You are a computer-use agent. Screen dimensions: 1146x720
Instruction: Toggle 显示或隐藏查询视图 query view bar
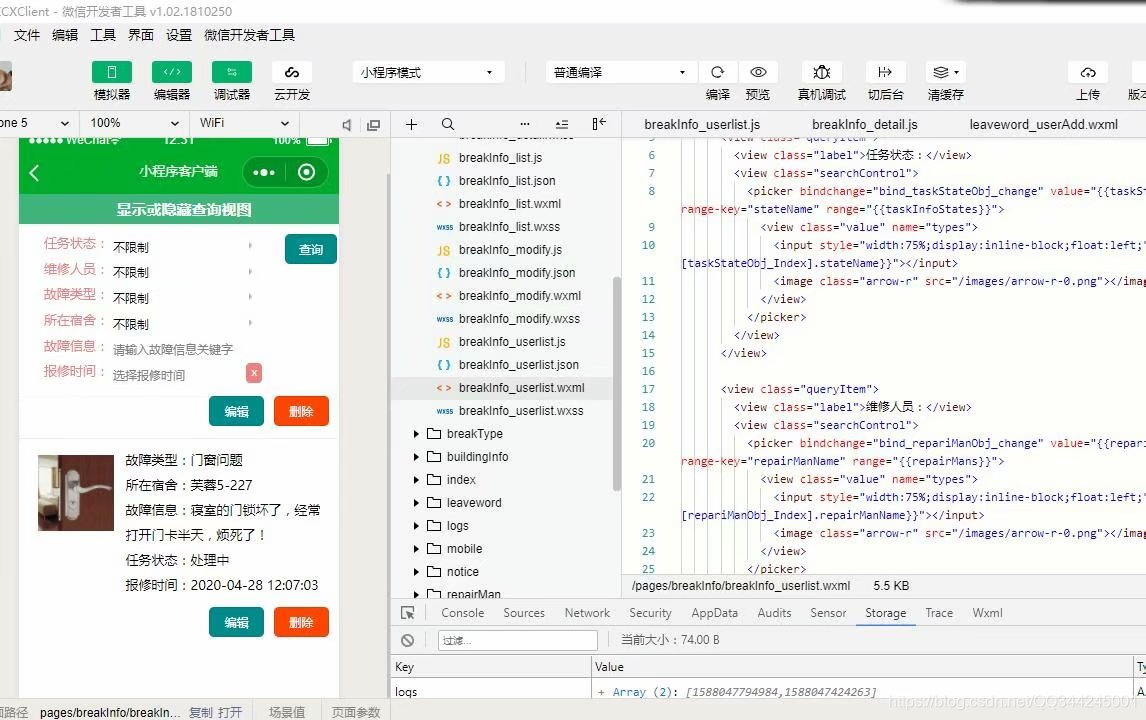[x=179, y=210]
